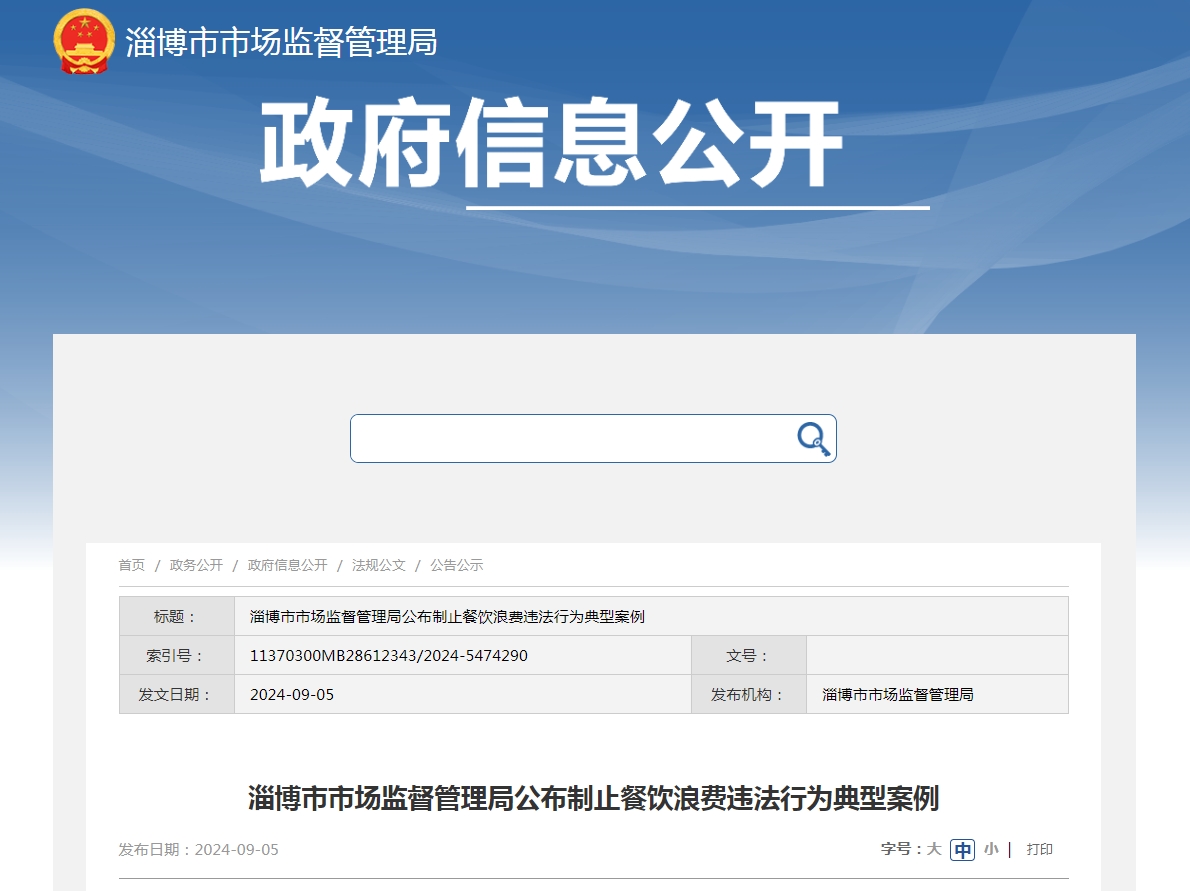Open 政务公开 breadcrumb link
Viewport: 1190px width, 891px height.
coord(197,565)
